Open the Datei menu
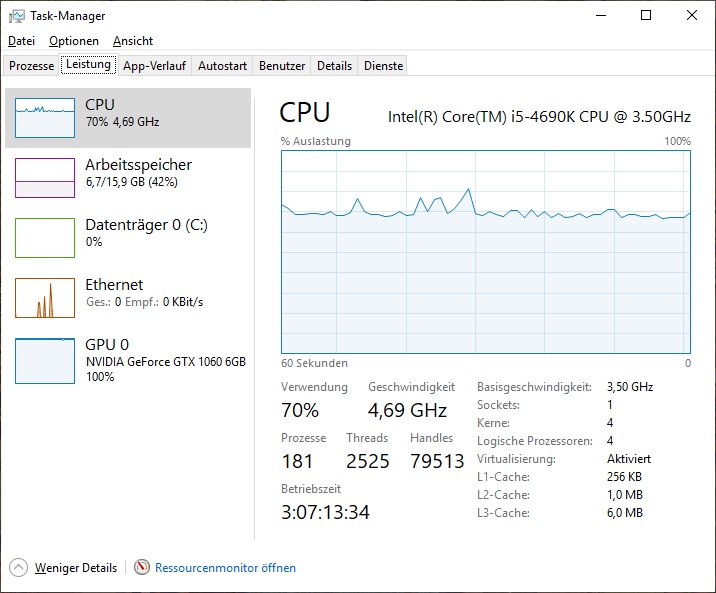716x593 pixels. click(x=21, y=41)
